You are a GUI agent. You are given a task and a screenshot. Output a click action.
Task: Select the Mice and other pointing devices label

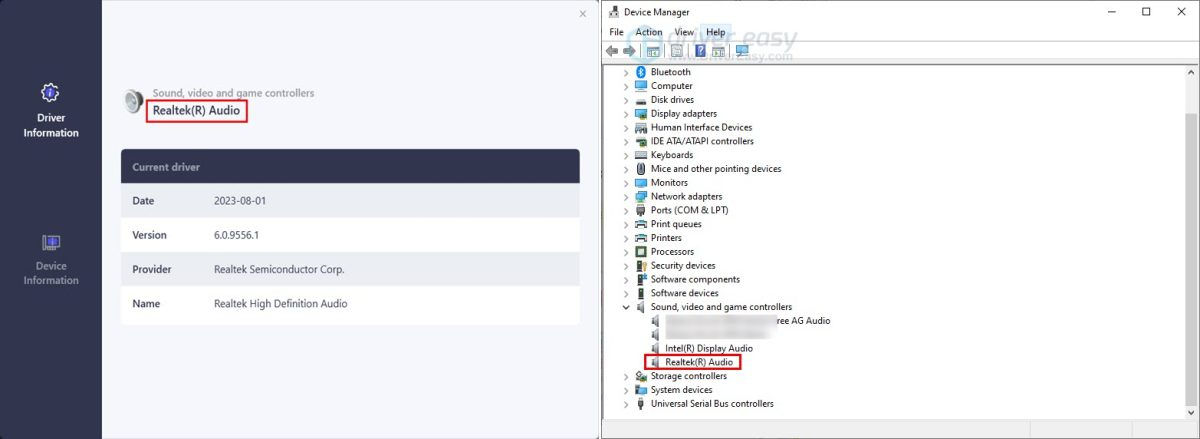click(x=716, y=169)
